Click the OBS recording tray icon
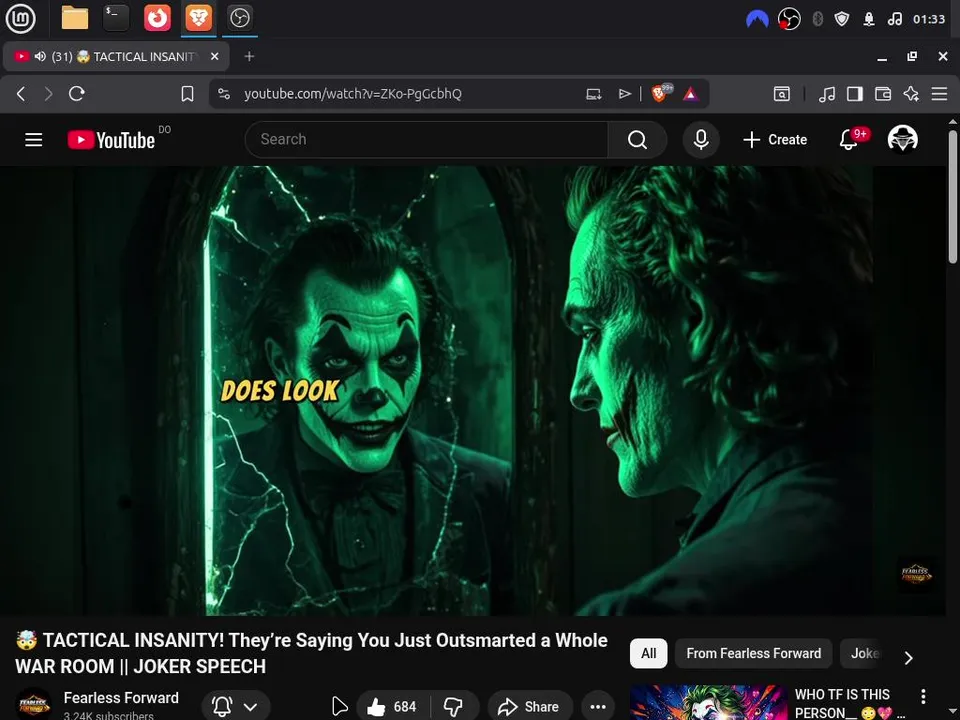960x720 pixels. coord(789,19)
